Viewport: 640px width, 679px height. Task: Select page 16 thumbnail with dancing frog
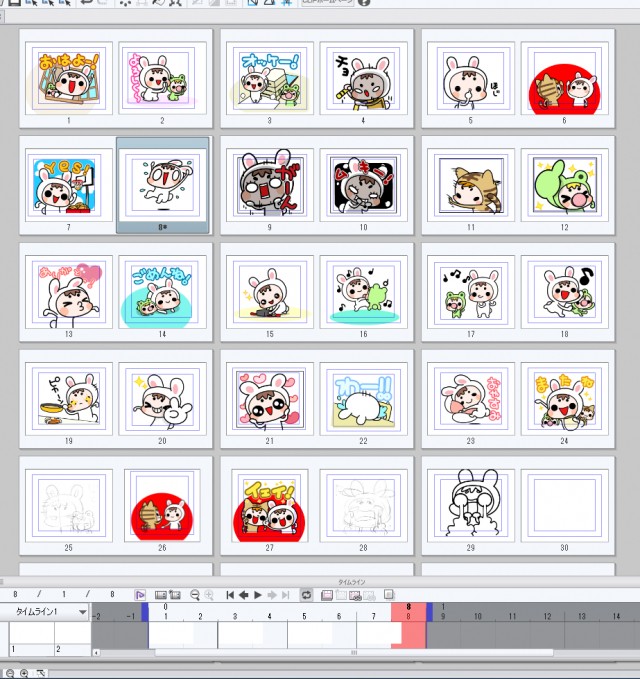point(363,292)
